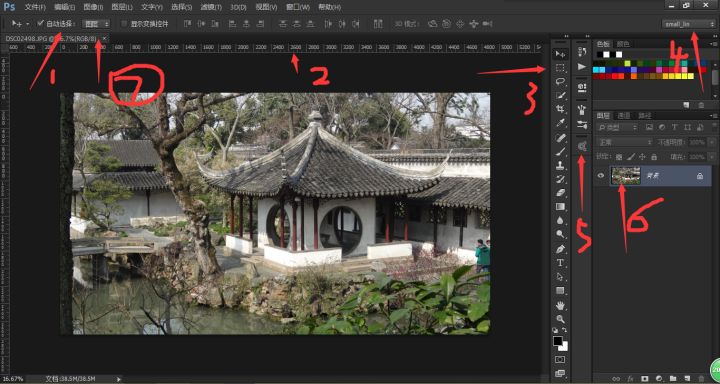Select the History Brush tool

[x=560, y=179]
